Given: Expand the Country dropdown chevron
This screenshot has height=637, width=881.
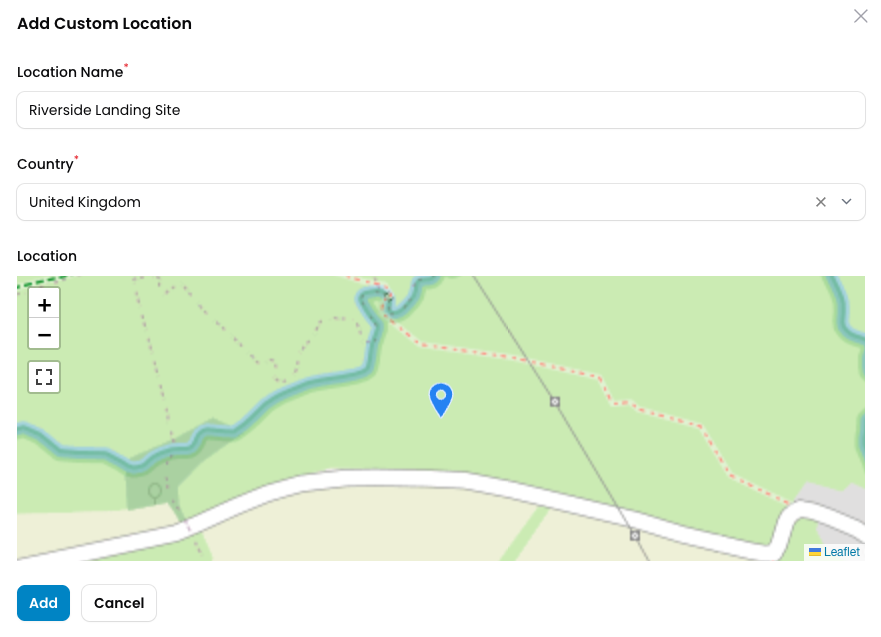Looking at the screenshot, I should pos(847,202).
